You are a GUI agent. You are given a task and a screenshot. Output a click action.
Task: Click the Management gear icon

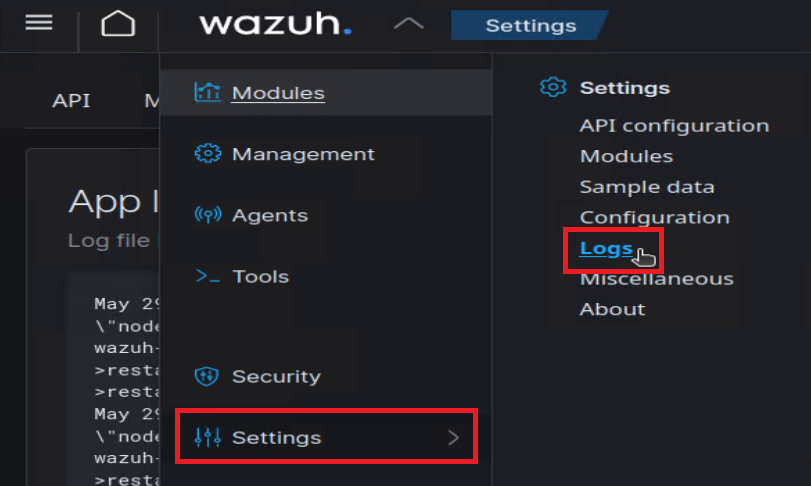[207, 154]
